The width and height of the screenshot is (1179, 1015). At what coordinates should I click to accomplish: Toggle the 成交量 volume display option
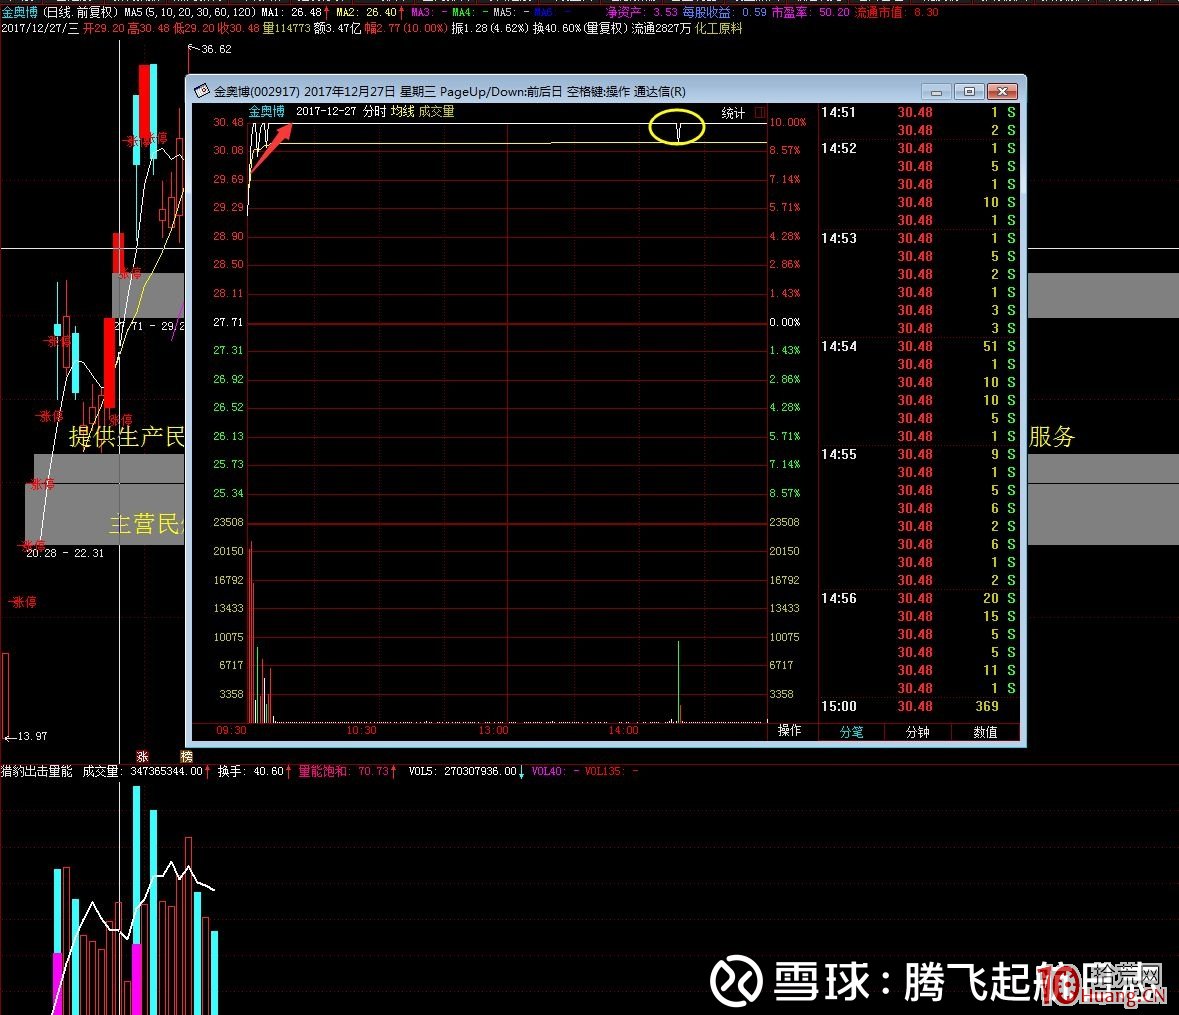click(437, 112)
